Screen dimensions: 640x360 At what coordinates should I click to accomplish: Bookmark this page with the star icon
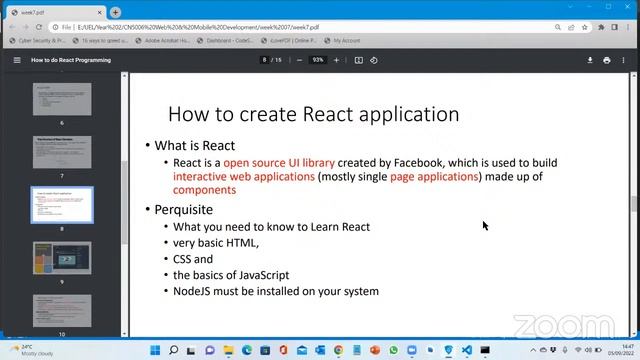[584, 27]
